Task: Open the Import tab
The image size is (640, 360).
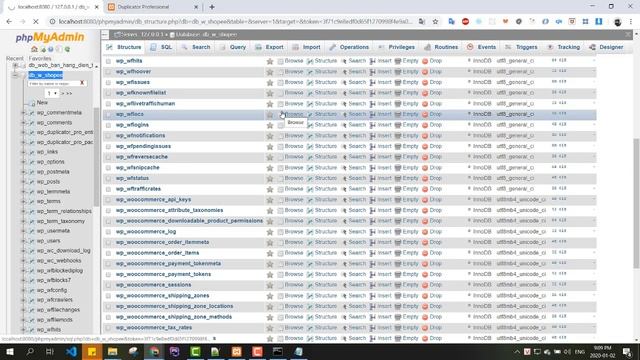Action: tap(307, 47)
